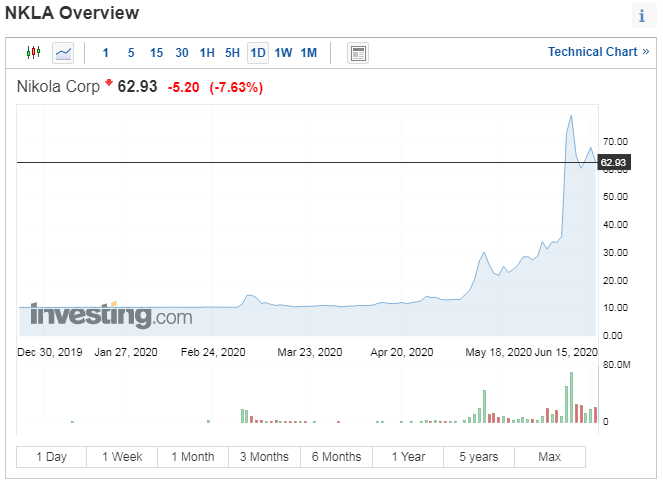
Task: Show the Max range
Action: 550,457
